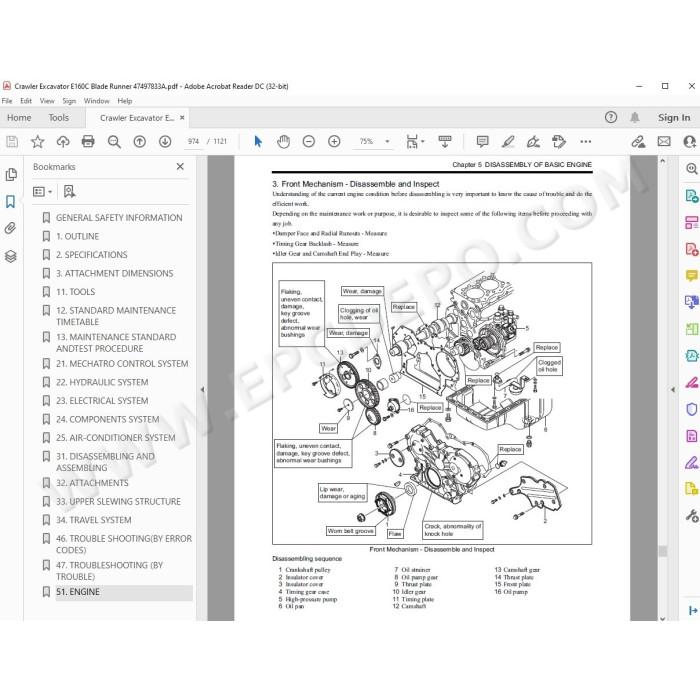The image size is (700, 700).
Task: Expand the right tools pane
Action: coord(693,610)
